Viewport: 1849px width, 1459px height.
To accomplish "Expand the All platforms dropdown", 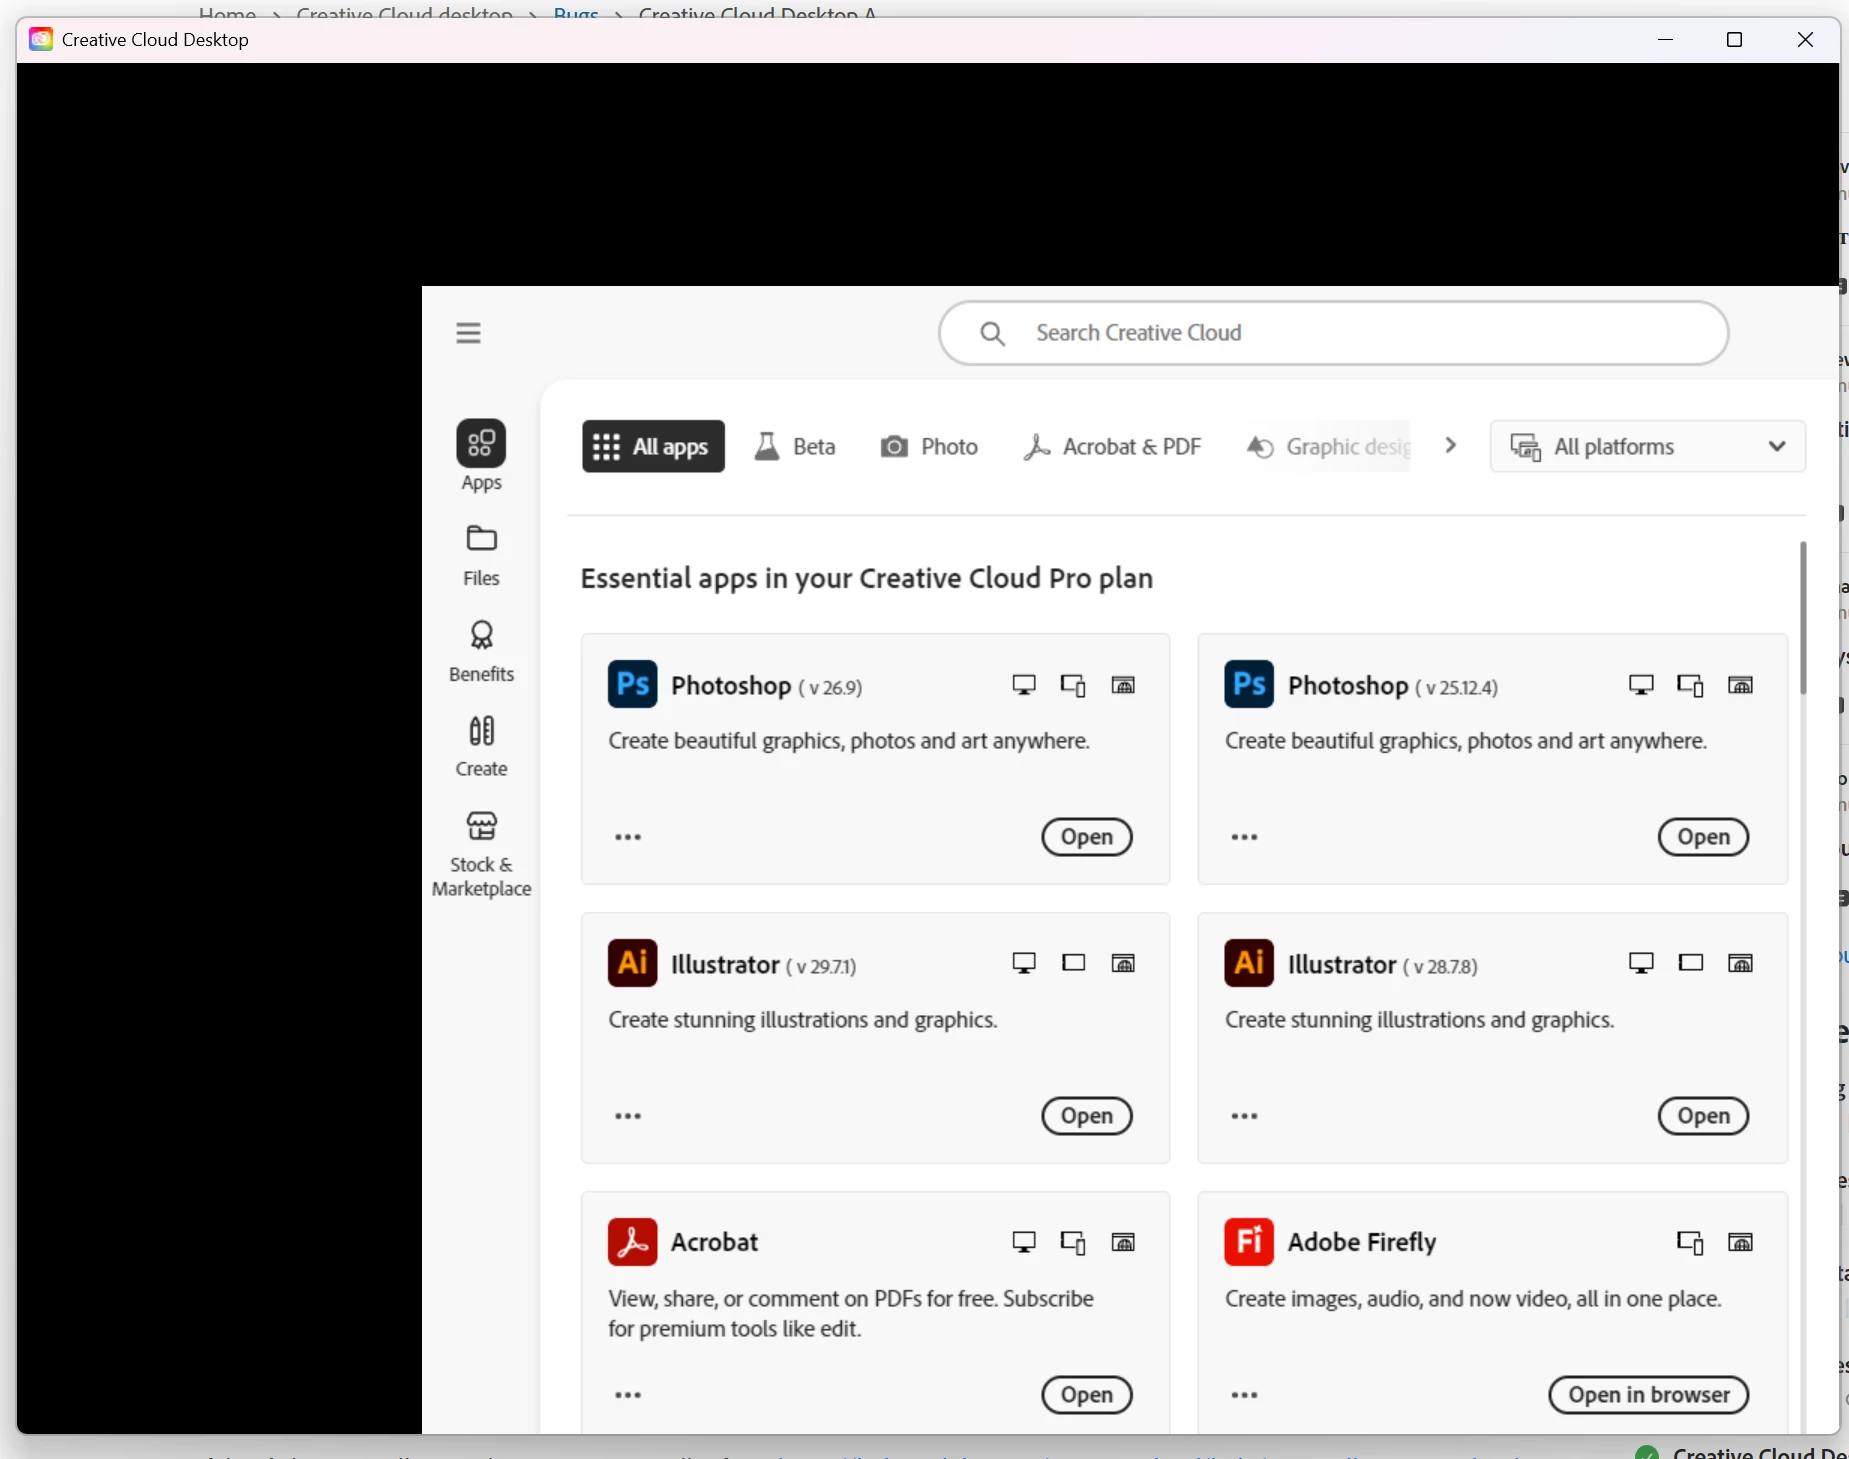I will point(1647,446).
